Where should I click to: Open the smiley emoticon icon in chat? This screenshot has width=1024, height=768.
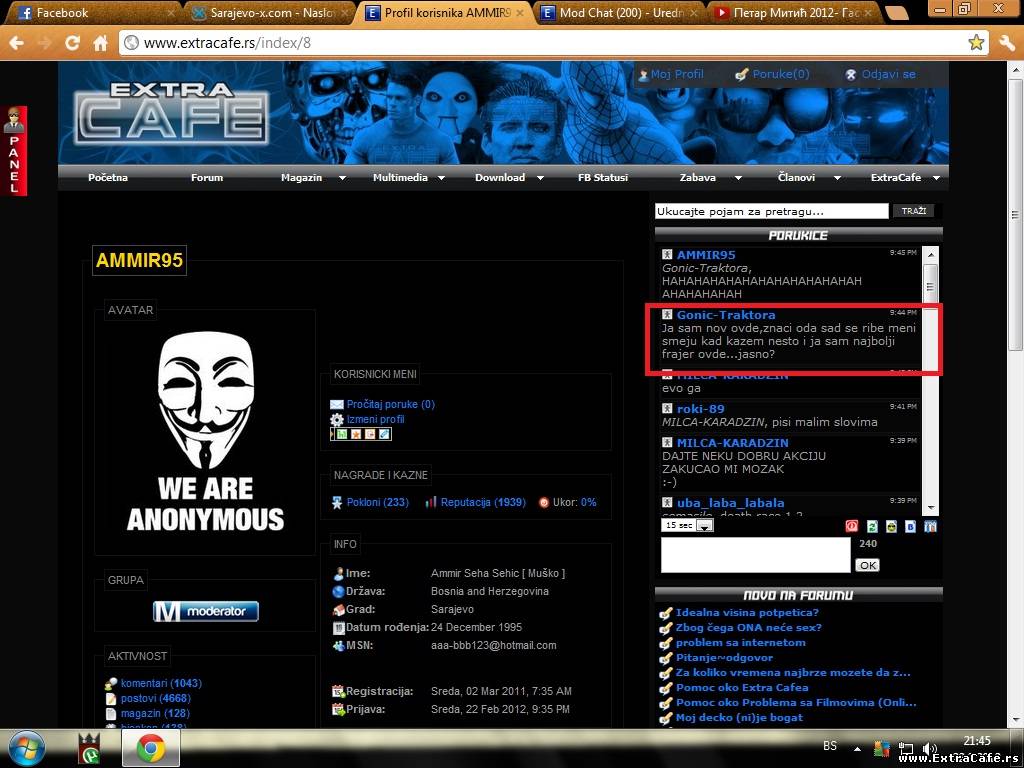click(x=891, y=526)
